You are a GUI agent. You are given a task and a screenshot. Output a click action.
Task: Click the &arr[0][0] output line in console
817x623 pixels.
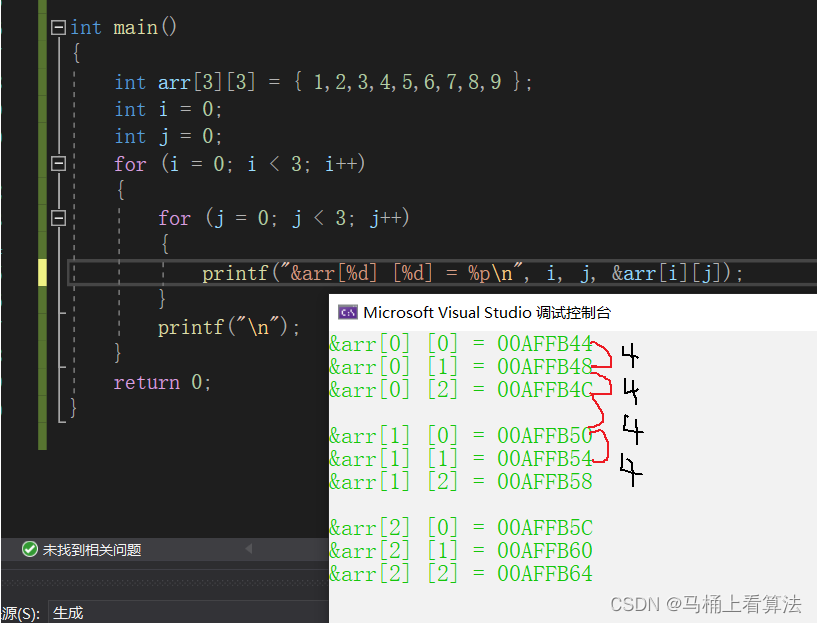[x=460, y=344]
